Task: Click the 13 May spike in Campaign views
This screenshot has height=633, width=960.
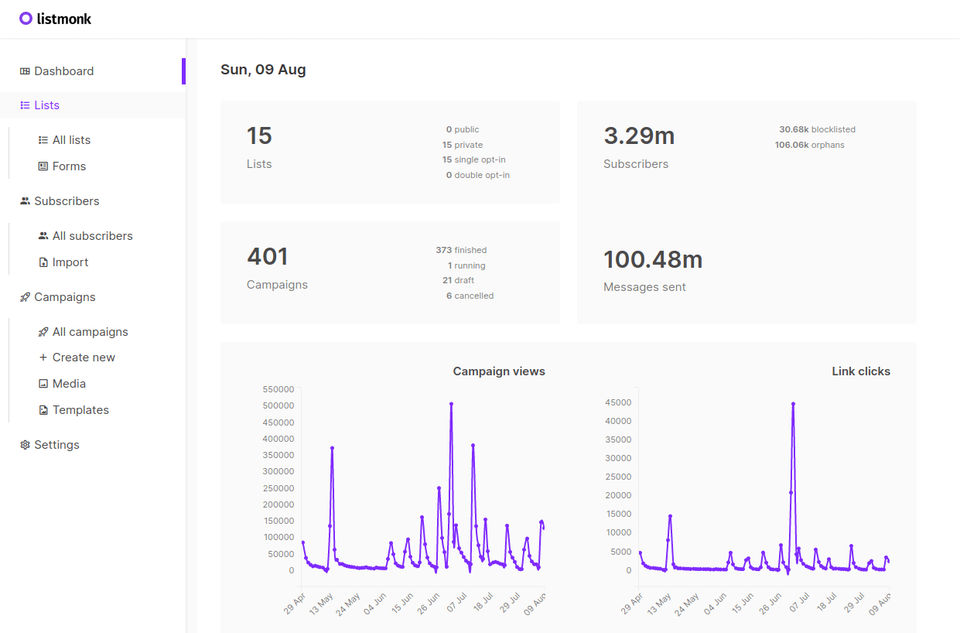Action: 332,448
